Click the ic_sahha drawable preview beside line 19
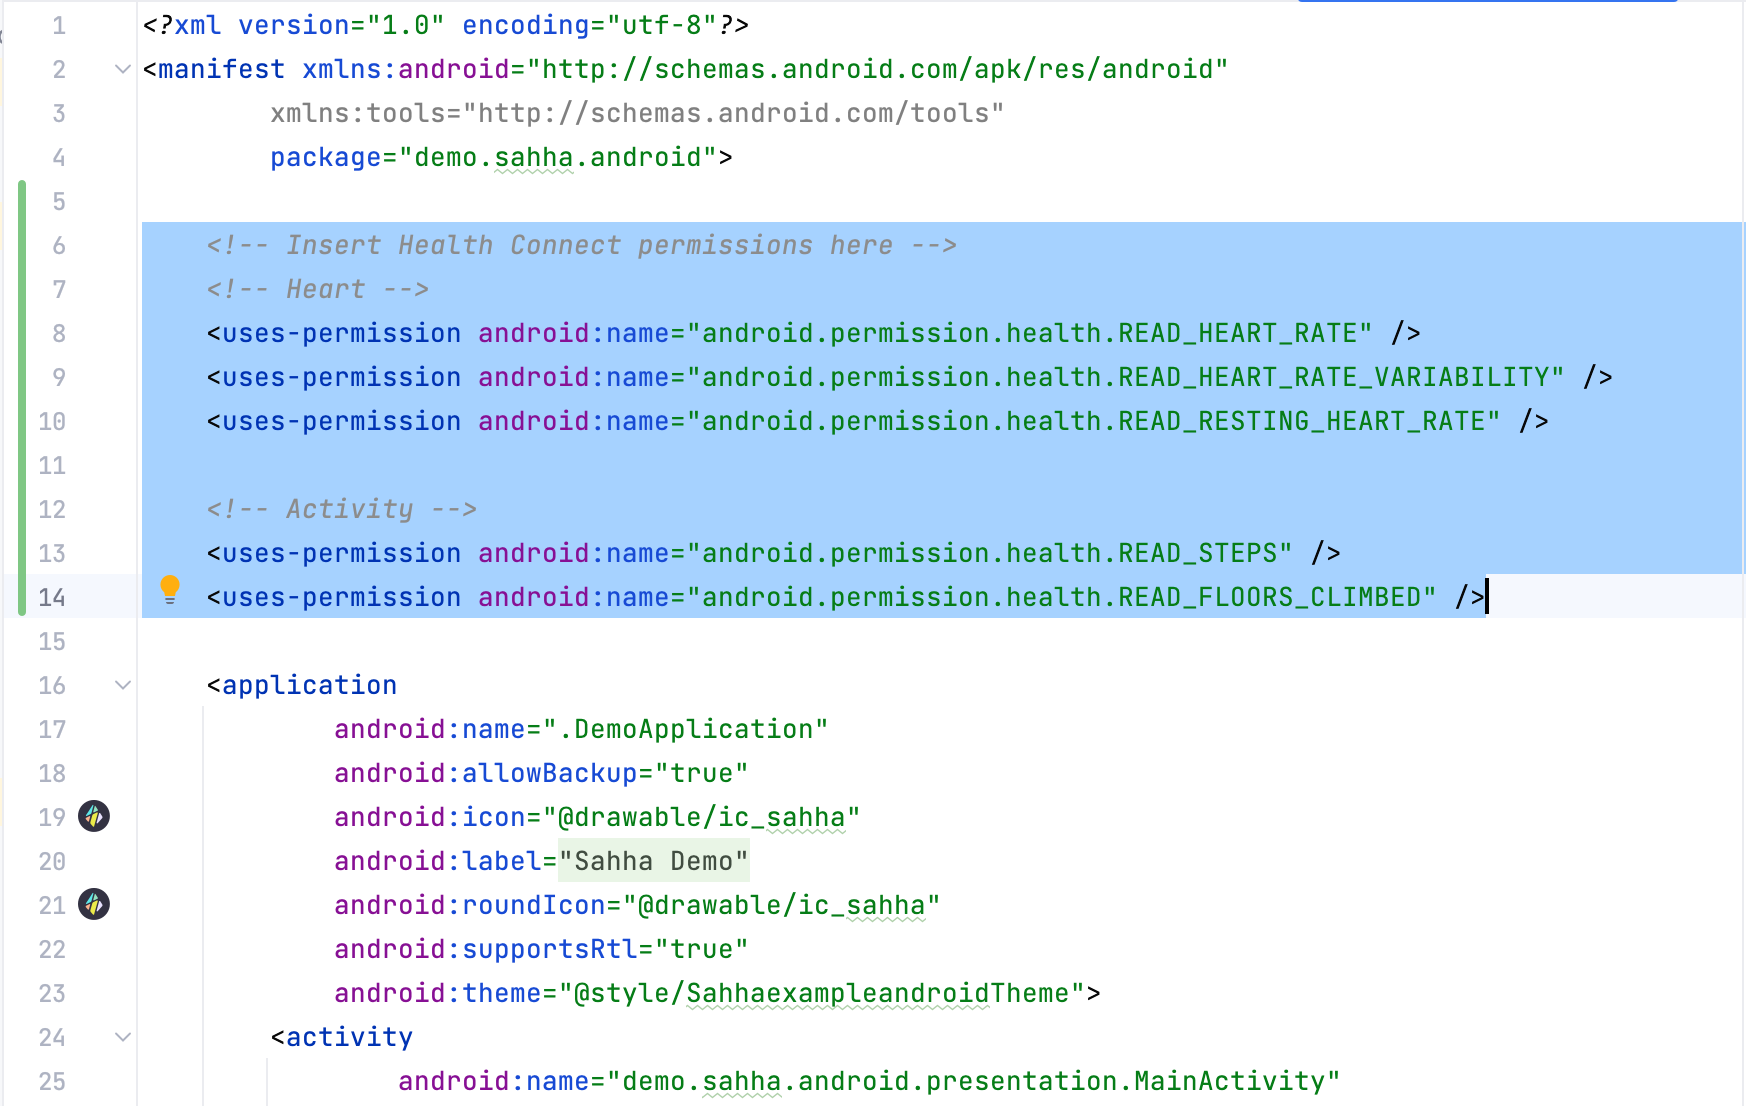Screen dimensions: 1746x1106 point(93,817)
